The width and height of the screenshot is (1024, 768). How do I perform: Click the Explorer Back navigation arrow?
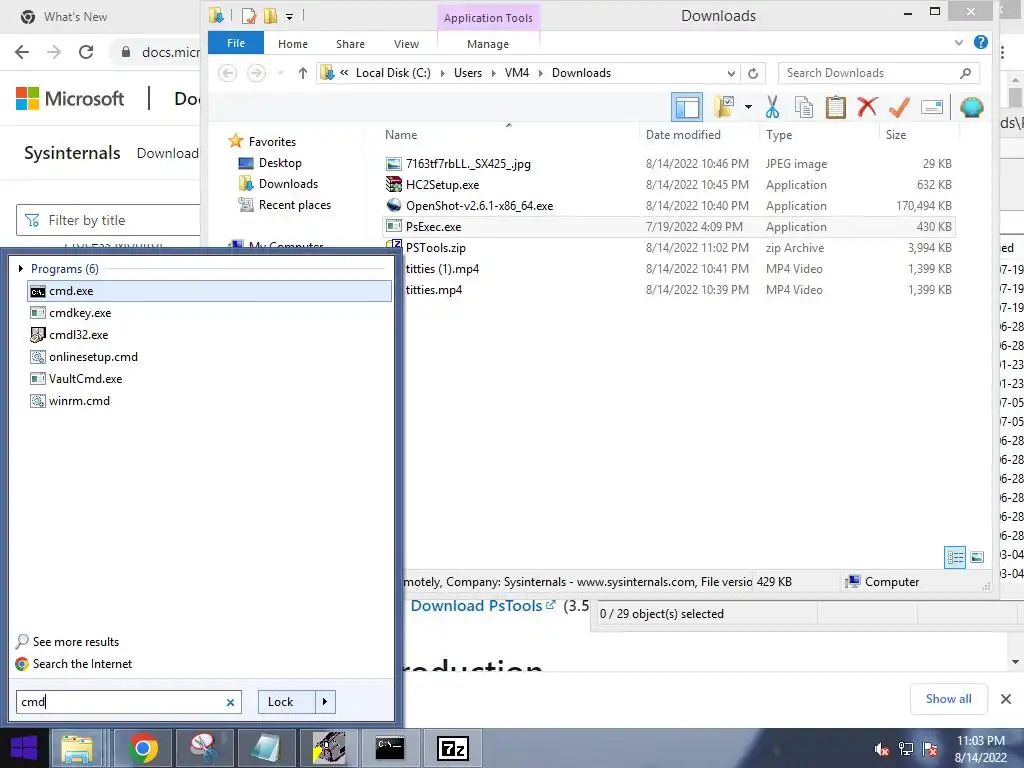227,73
